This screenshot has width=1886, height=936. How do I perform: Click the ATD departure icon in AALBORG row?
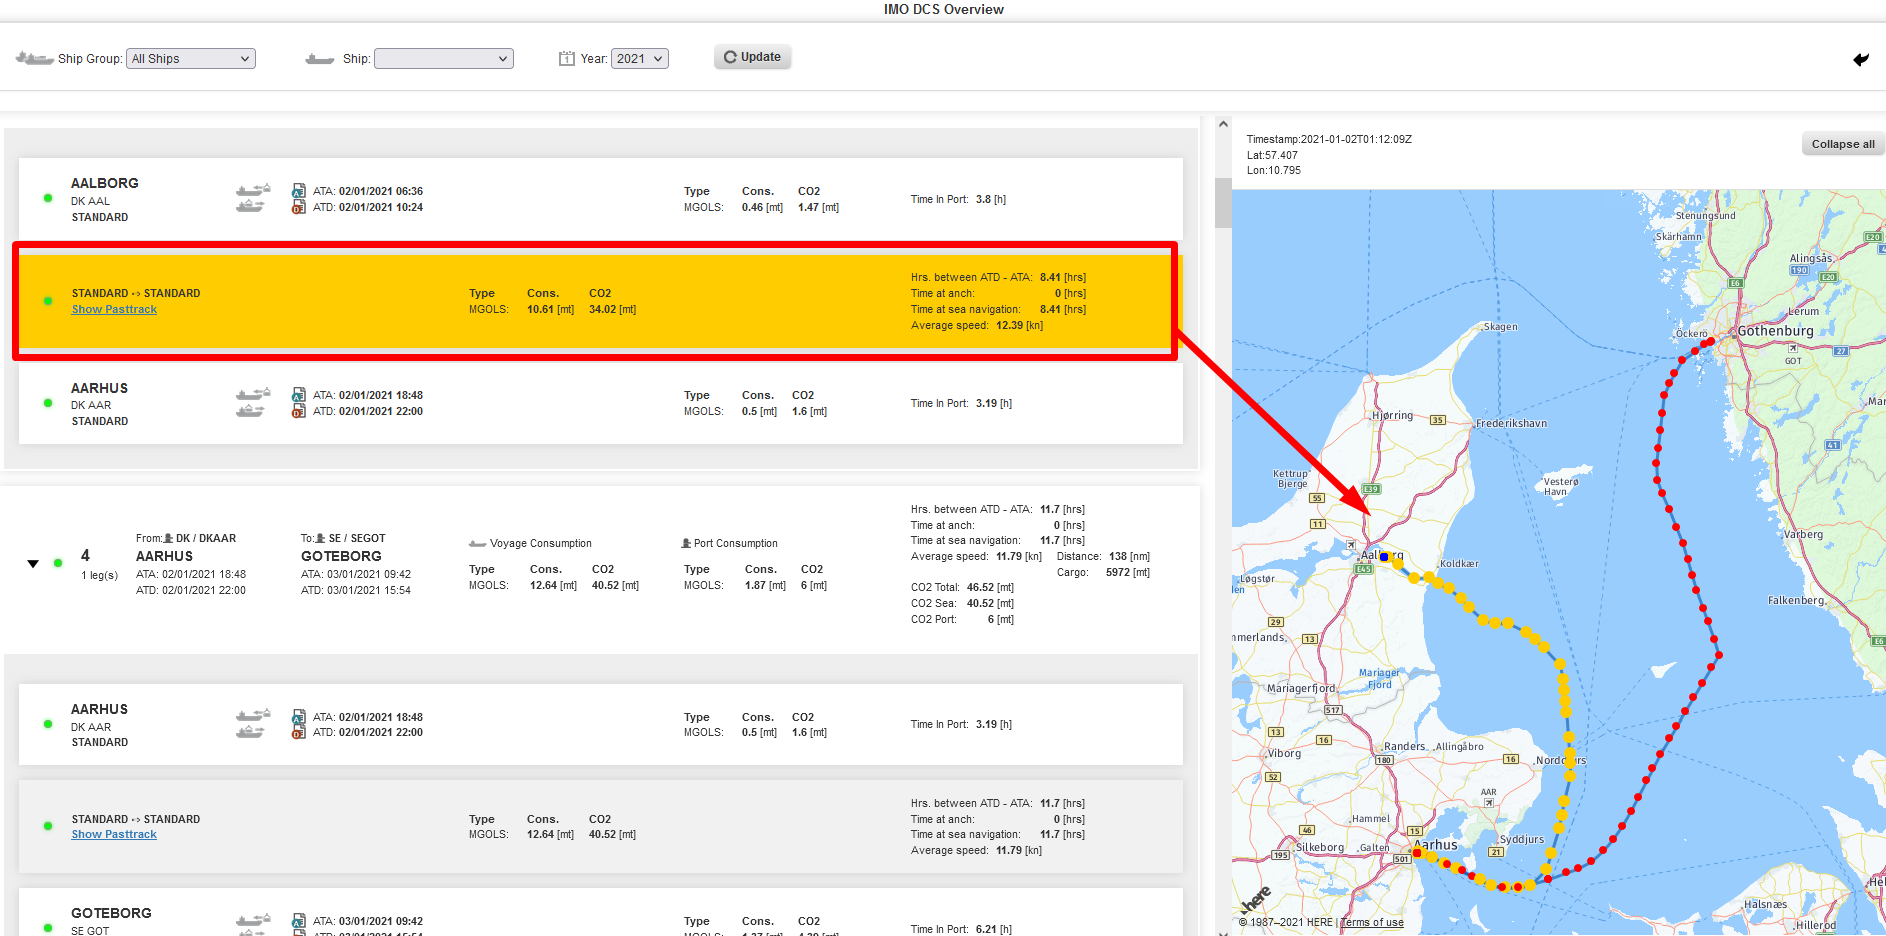pyautogui.click(x=298, y=207)
